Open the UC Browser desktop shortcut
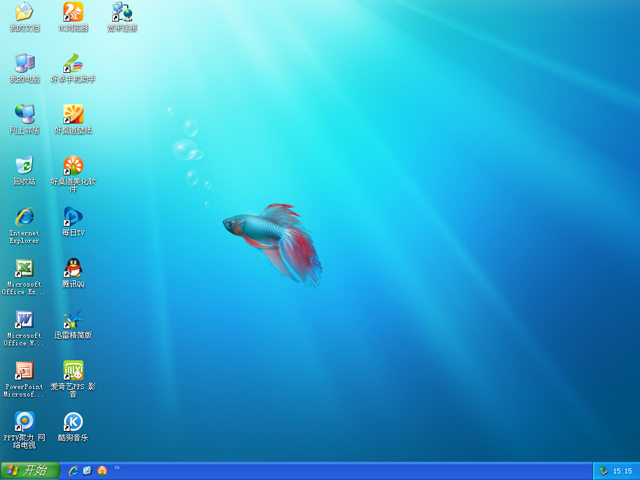 point(73,12)
